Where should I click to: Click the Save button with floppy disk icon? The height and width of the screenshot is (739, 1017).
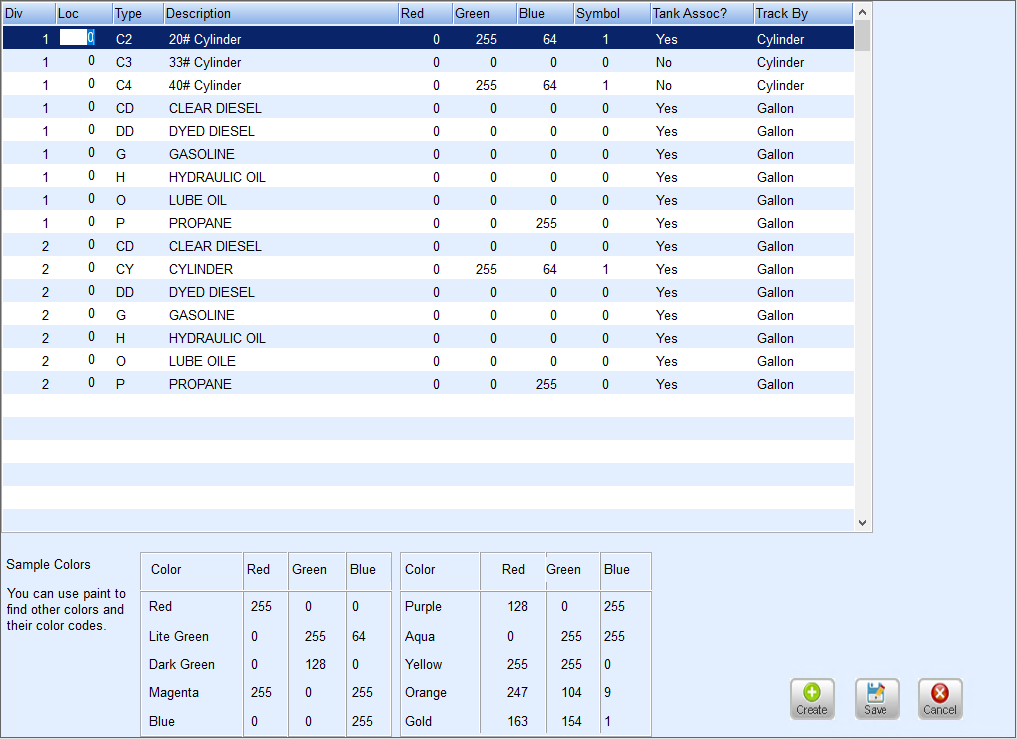[x=876, y=699]
